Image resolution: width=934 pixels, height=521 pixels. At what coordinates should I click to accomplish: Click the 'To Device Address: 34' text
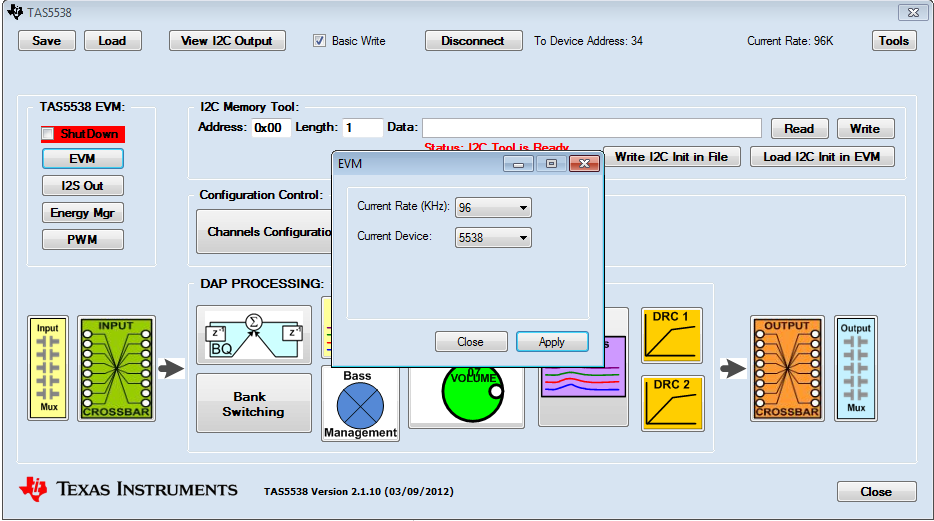pos(589,40)
